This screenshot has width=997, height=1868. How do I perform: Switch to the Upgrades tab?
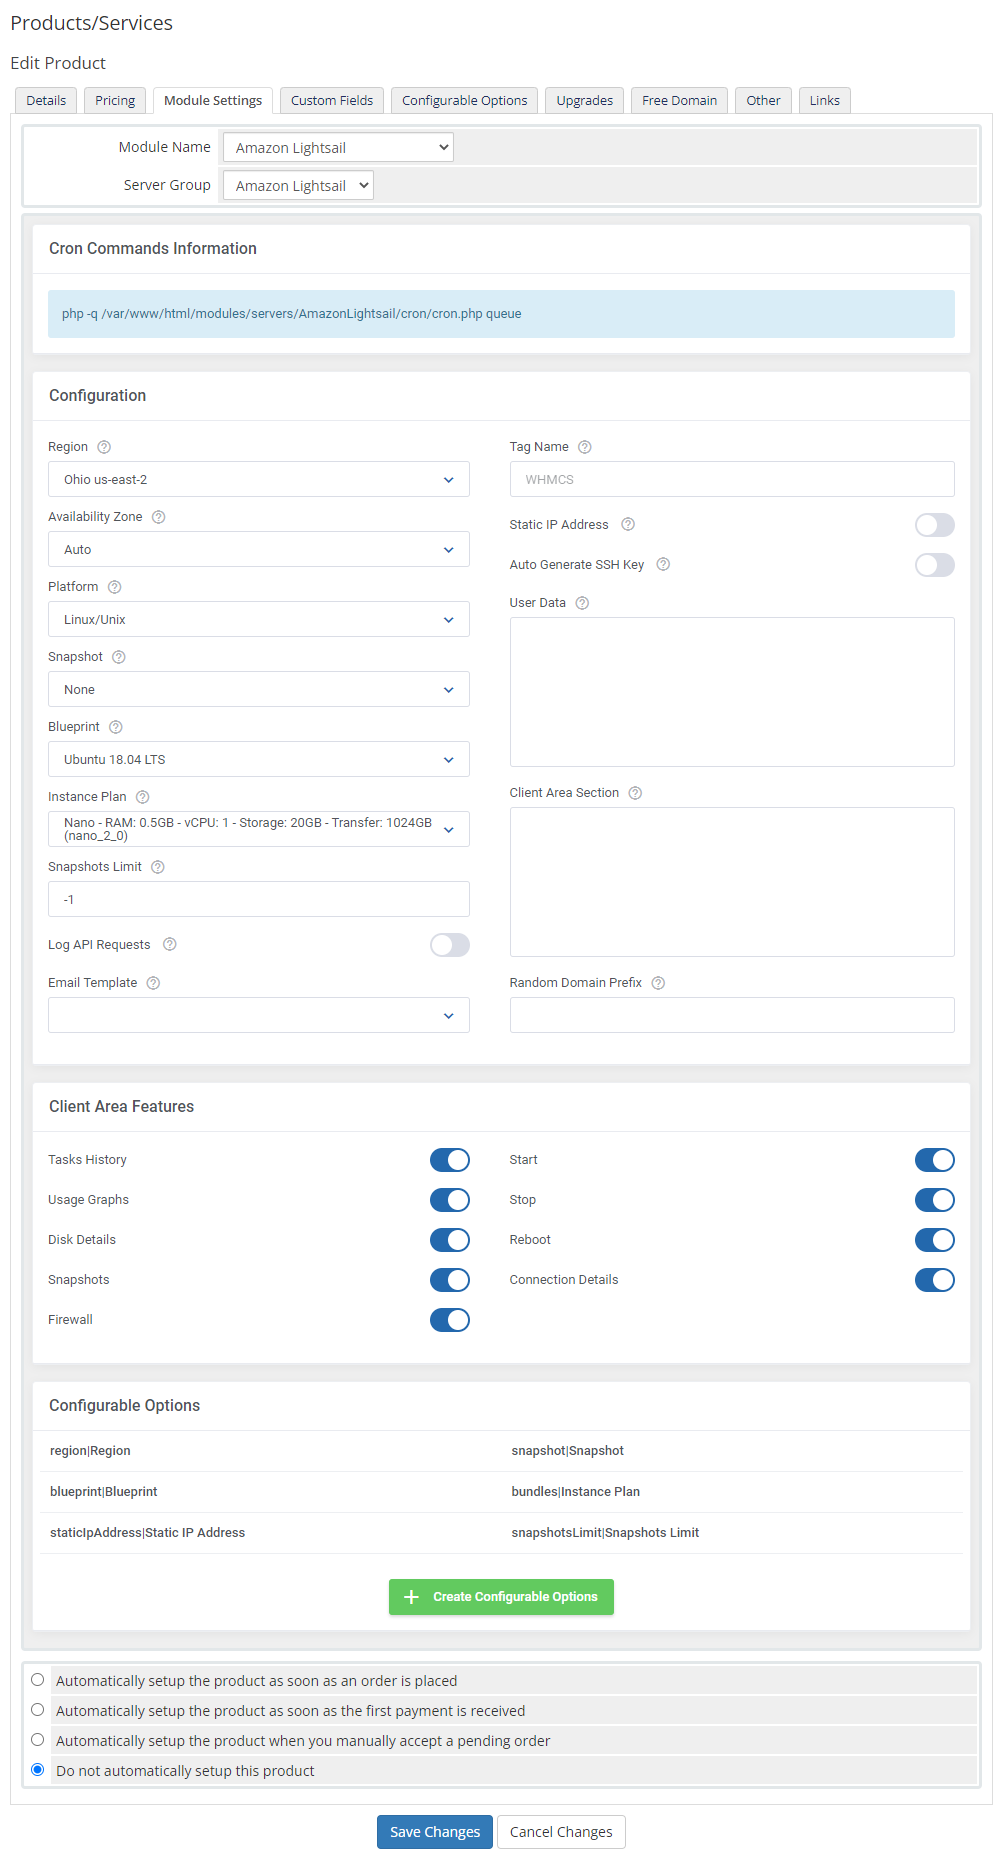585,100
